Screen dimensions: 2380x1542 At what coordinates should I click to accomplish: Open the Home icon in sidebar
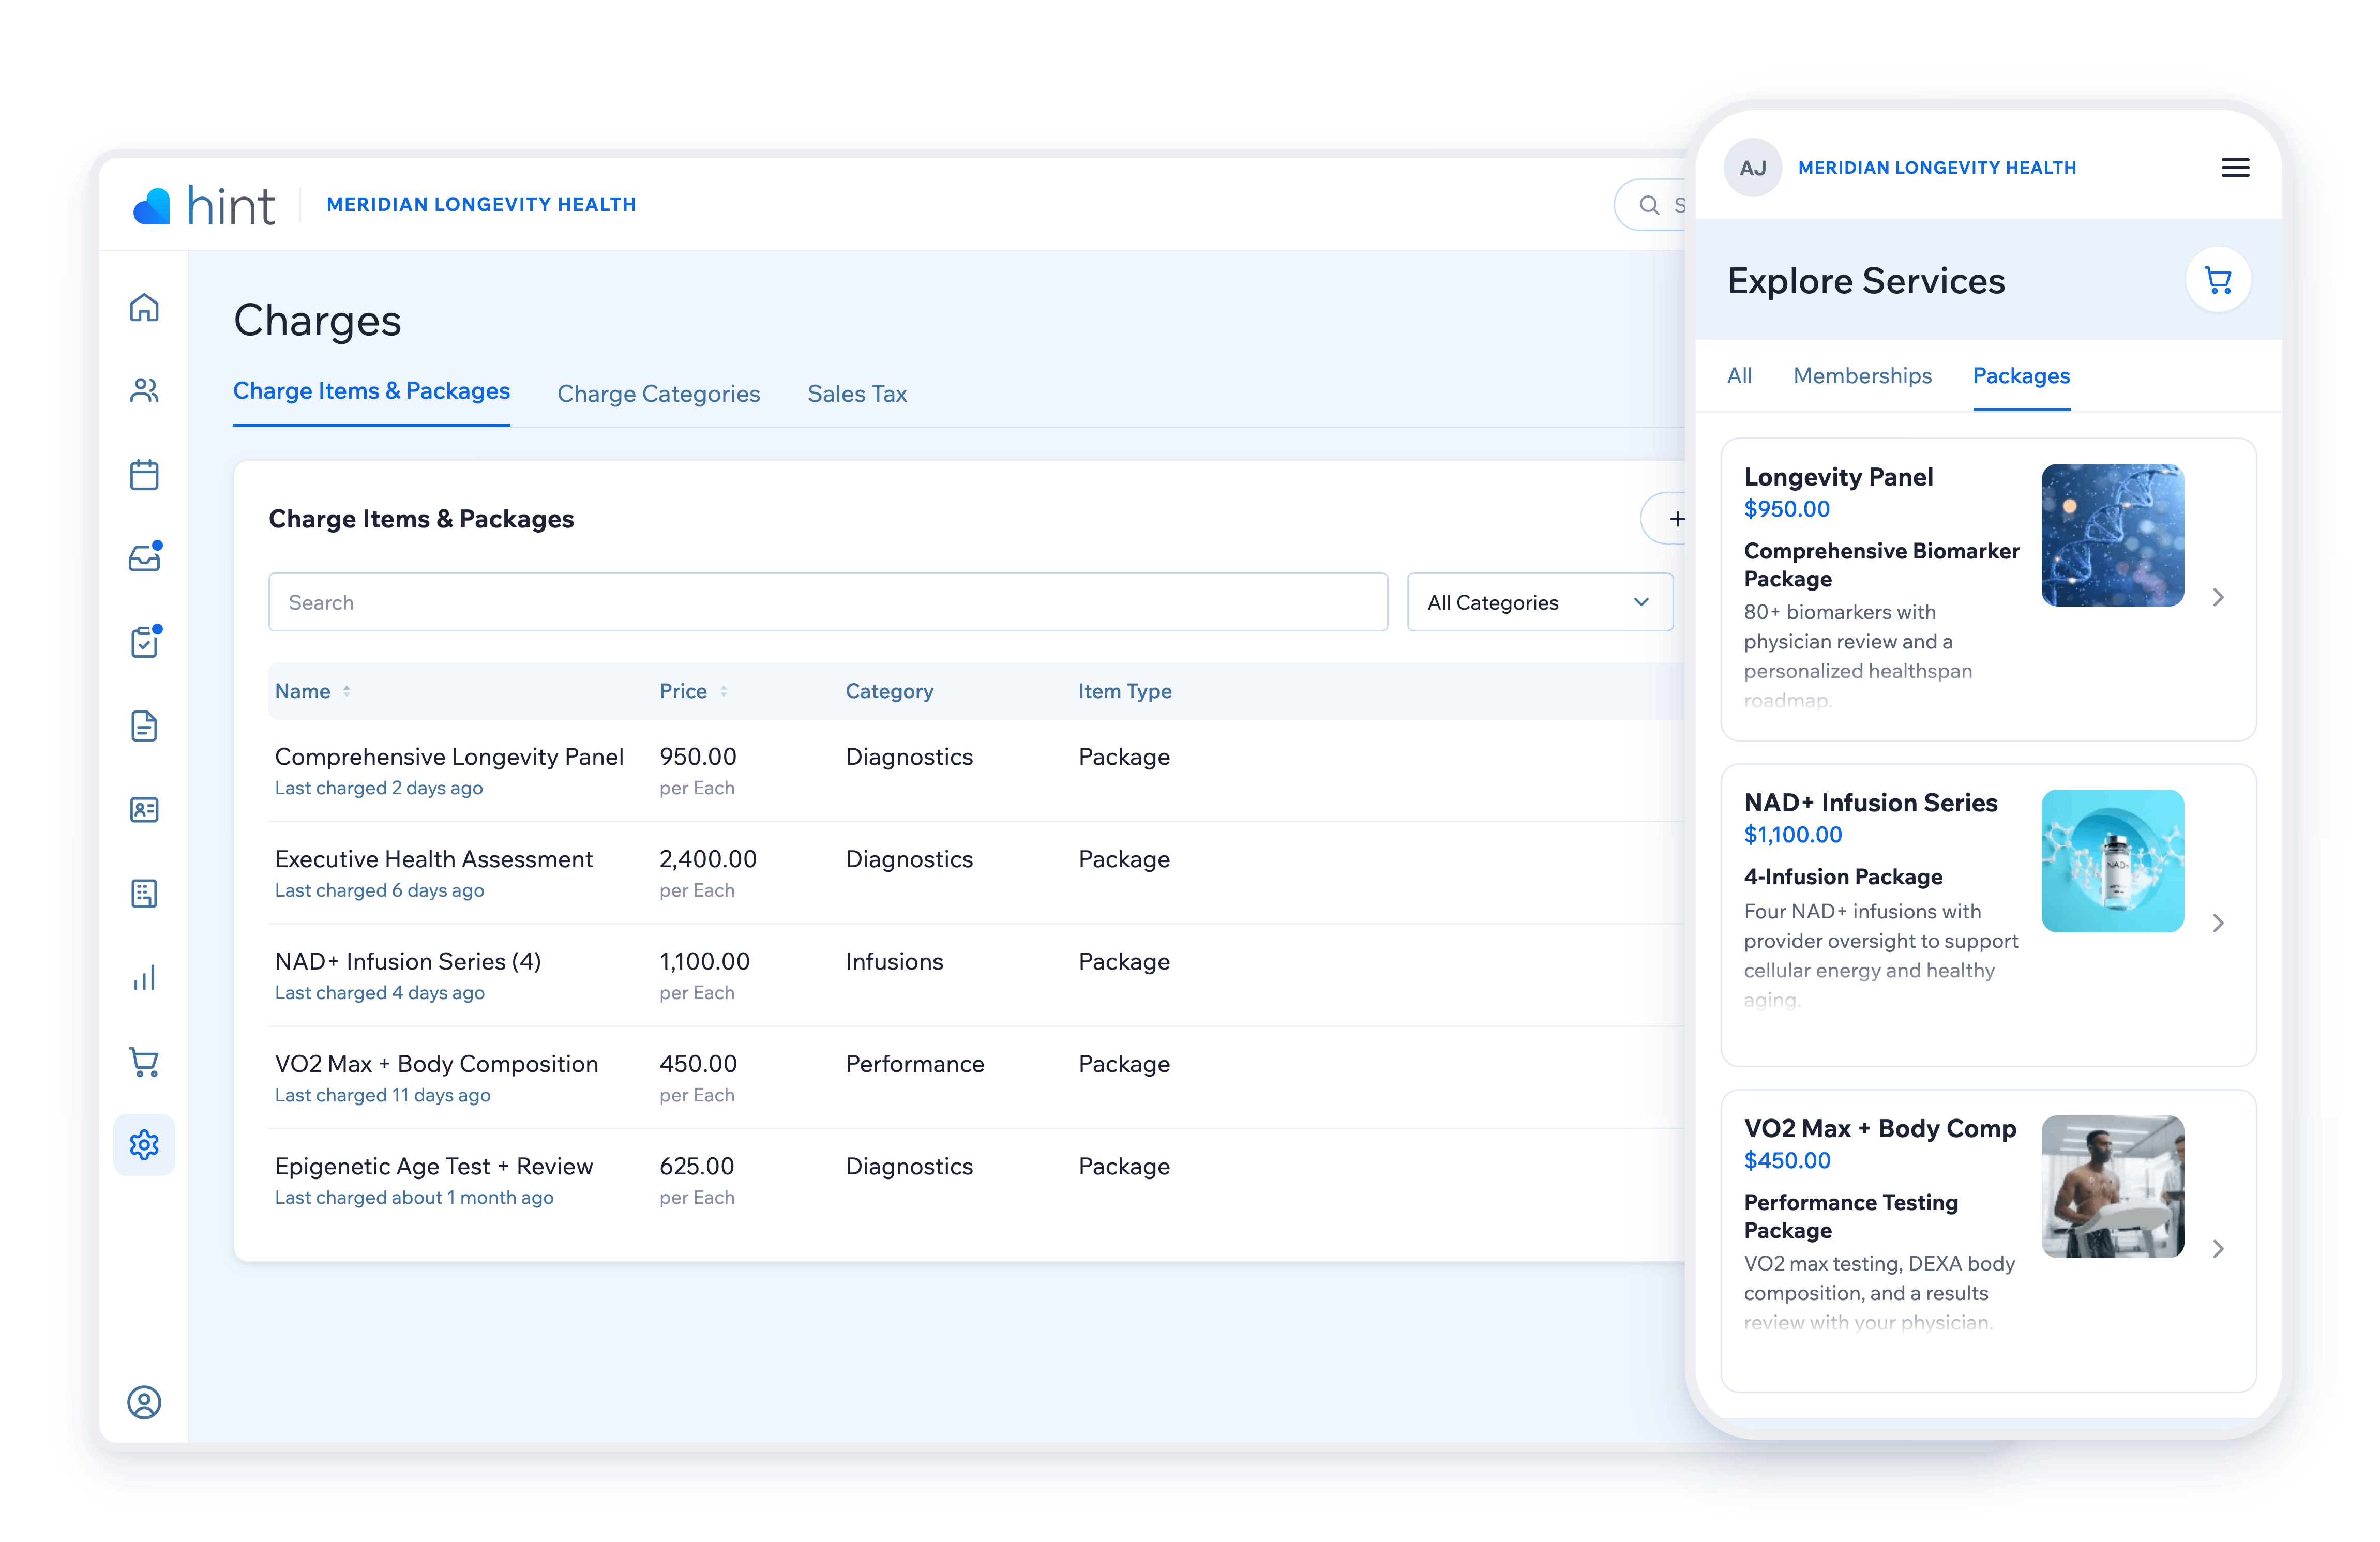click(x=144, y=307)
